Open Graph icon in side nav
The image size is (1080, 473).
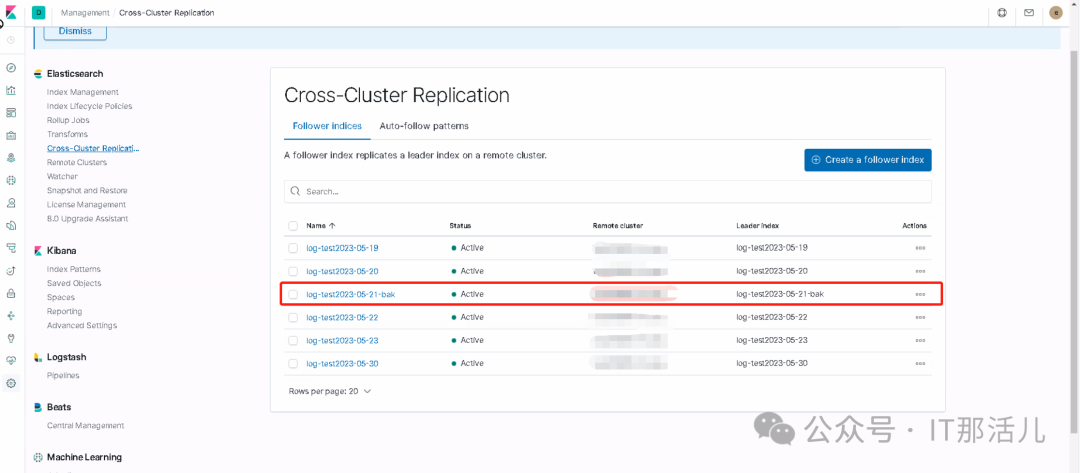(11, 315)
